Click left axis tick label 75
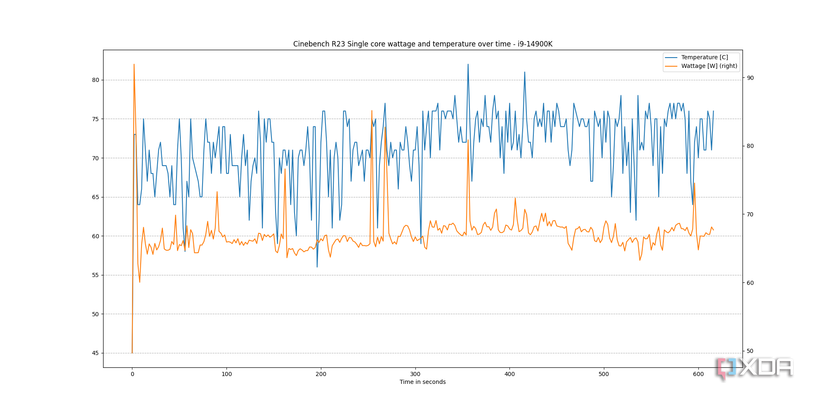The height and width of the screenshot is (413, 825). pos(96,119)
